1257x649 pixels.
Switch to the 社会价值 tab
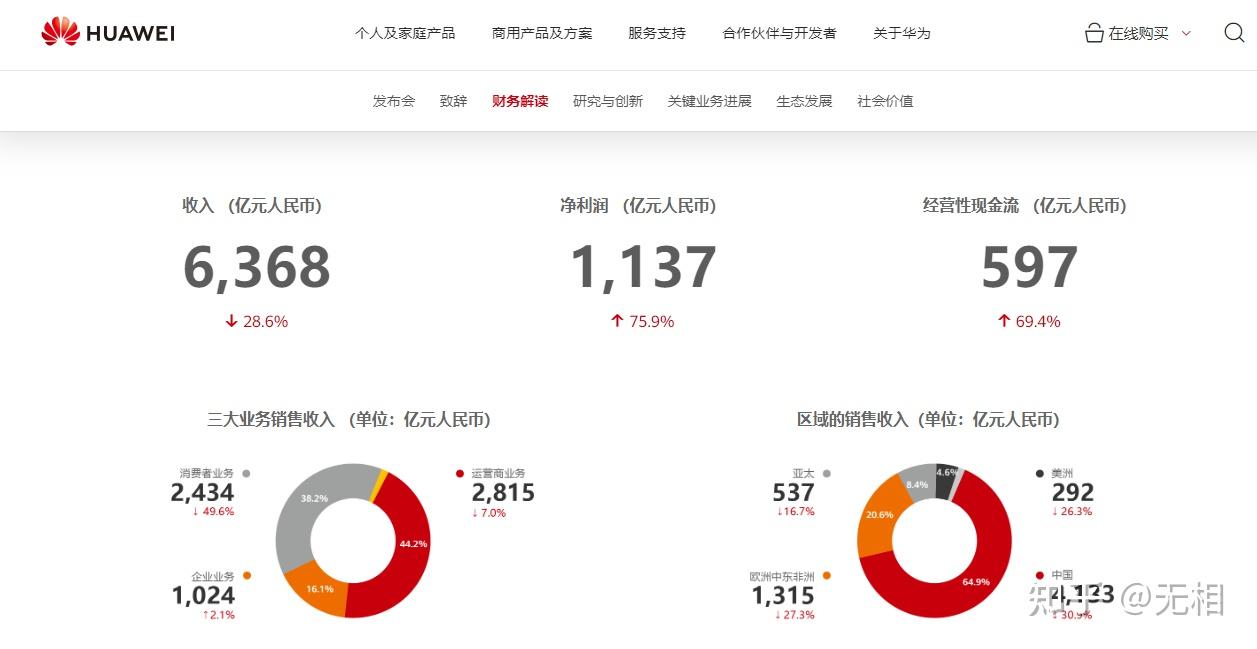click(x=885, y=101)
